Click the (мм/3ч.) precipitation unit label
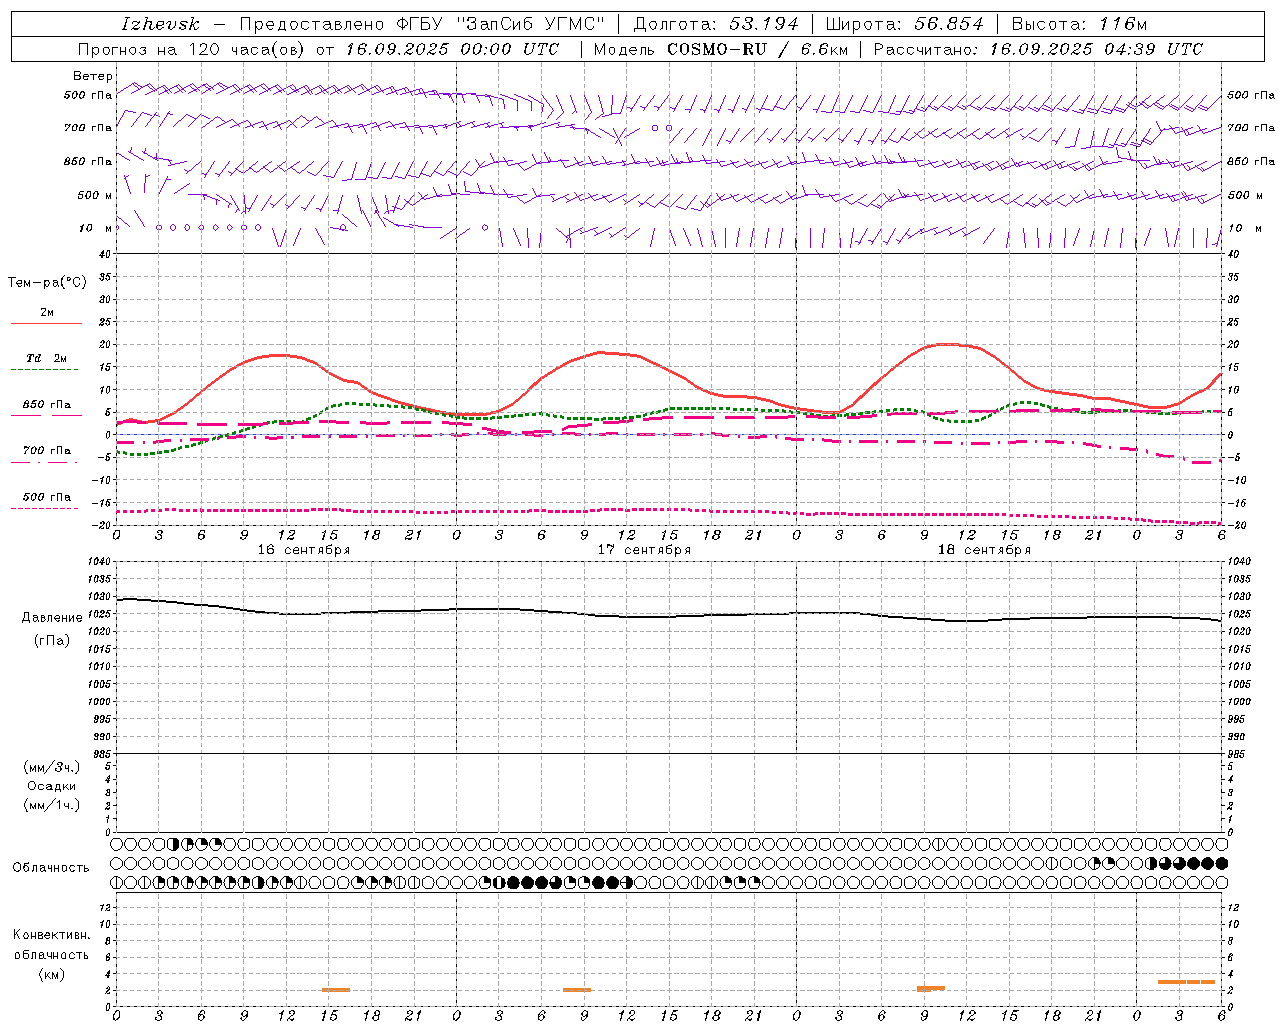The width and height of the screenshot is (1280, 1024). tap(52, 767)
